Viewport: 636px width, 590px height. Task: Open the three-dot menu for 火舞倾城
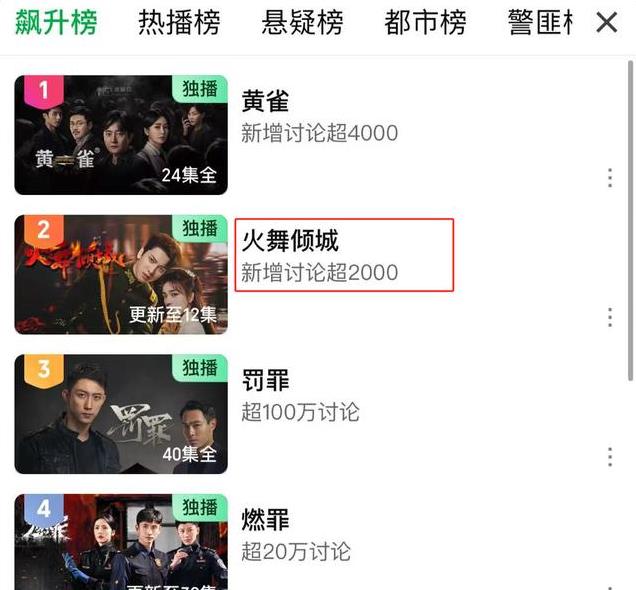[610, 317]
